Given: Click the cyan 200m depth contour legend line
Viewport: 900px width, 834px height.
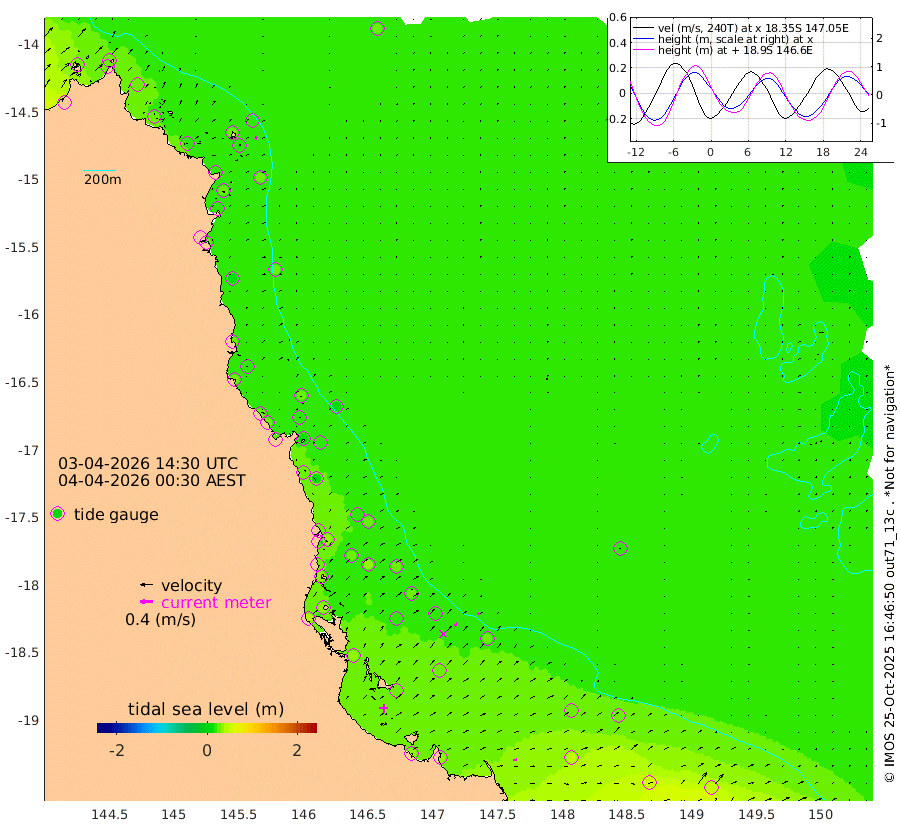Looking at the screenshot, I should 99,170.
